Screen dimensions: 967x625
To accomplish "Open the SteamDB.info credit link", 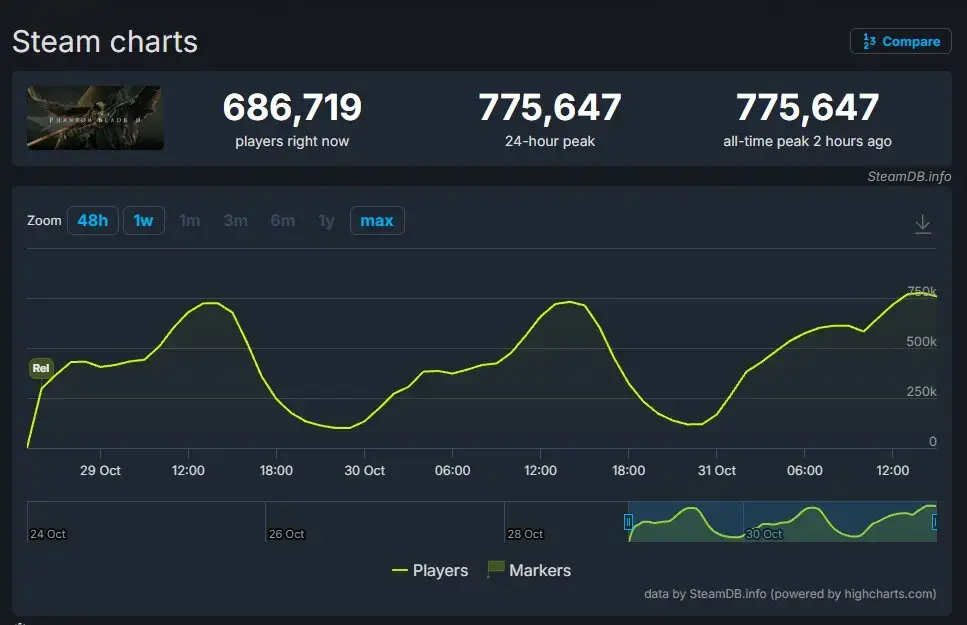I will pos(909,176).
